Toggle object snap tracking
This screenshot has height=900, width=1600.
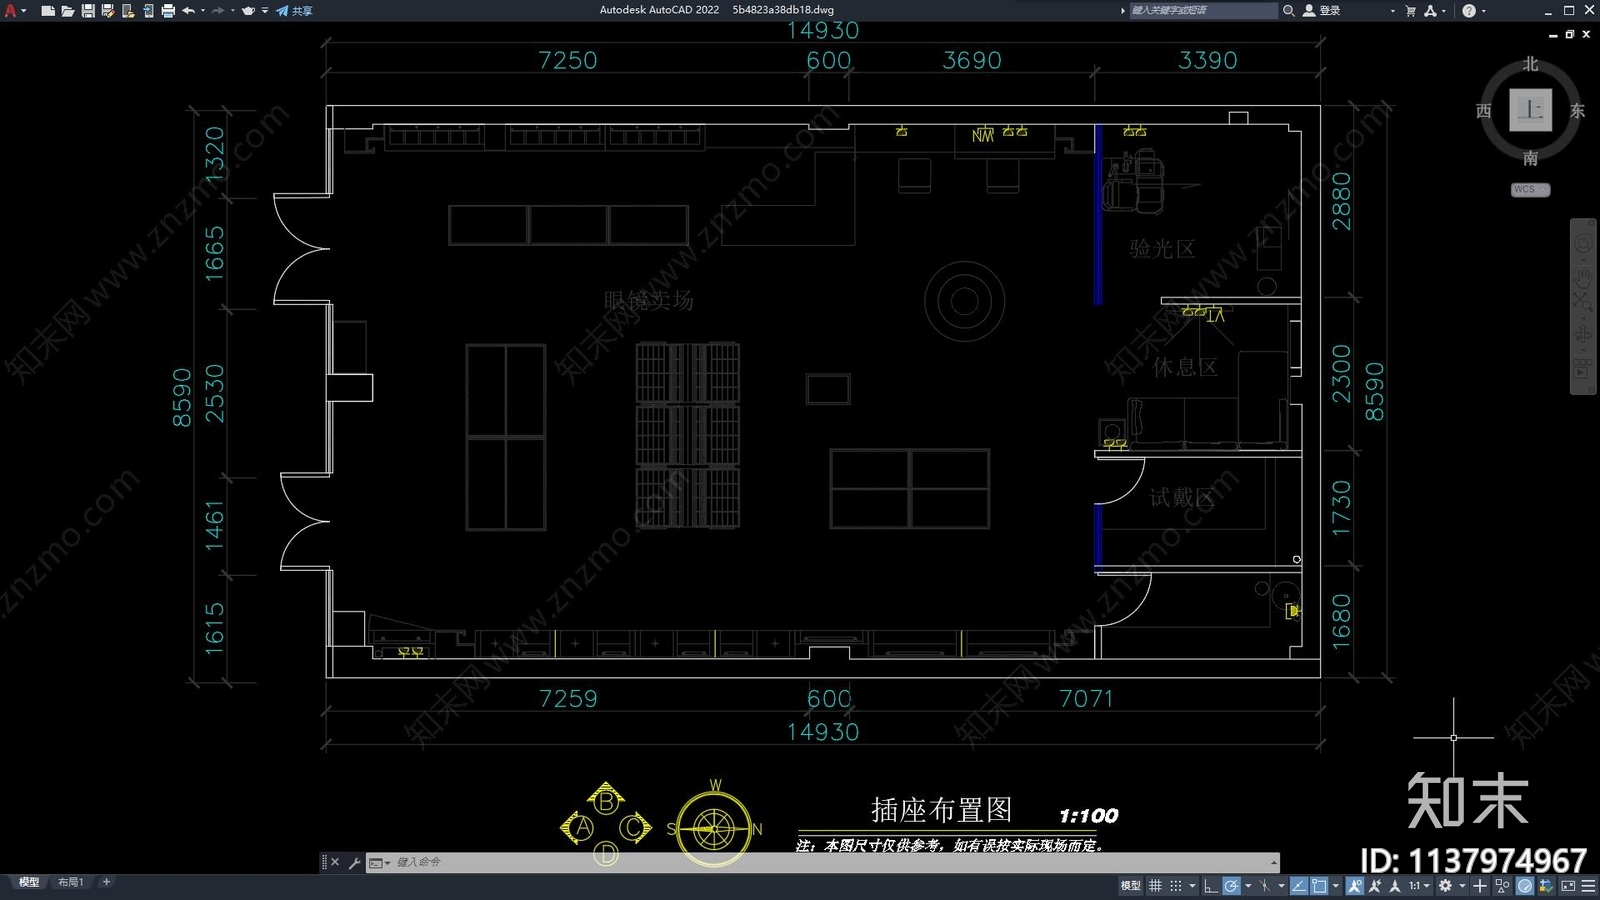pos(1299,886)
